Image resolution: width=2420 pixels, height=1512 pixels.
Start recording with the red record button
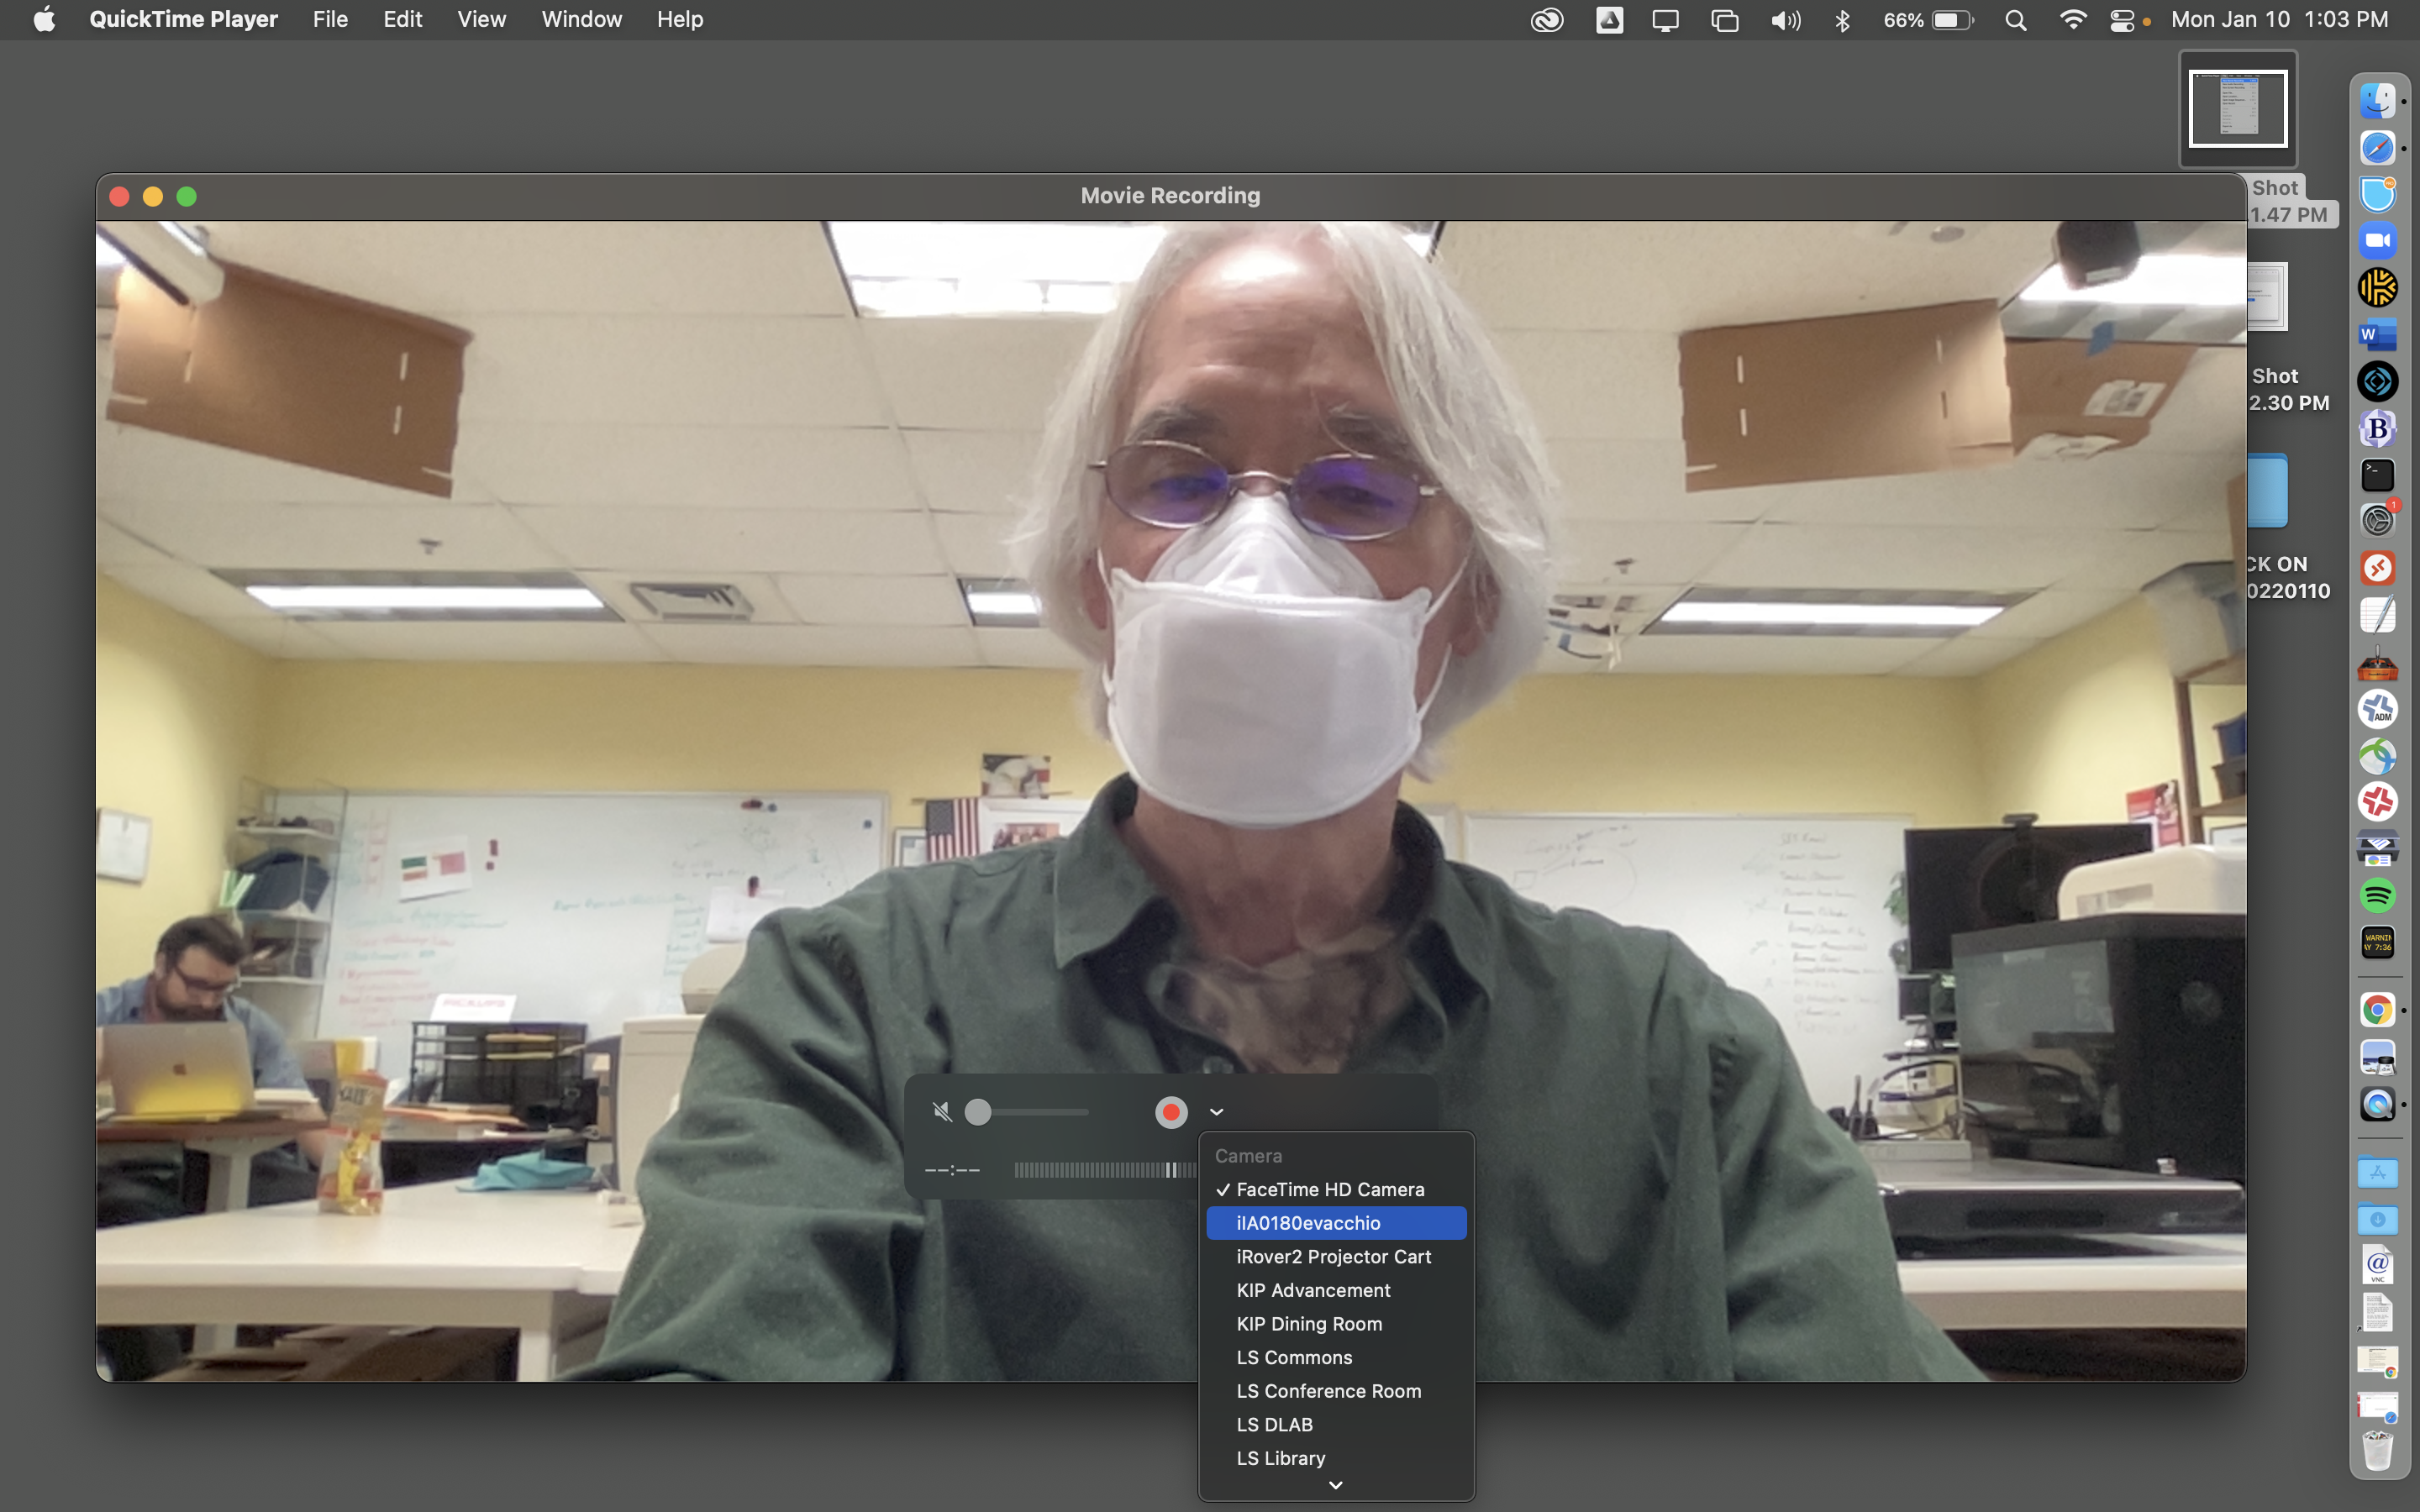point(1170,1112)
